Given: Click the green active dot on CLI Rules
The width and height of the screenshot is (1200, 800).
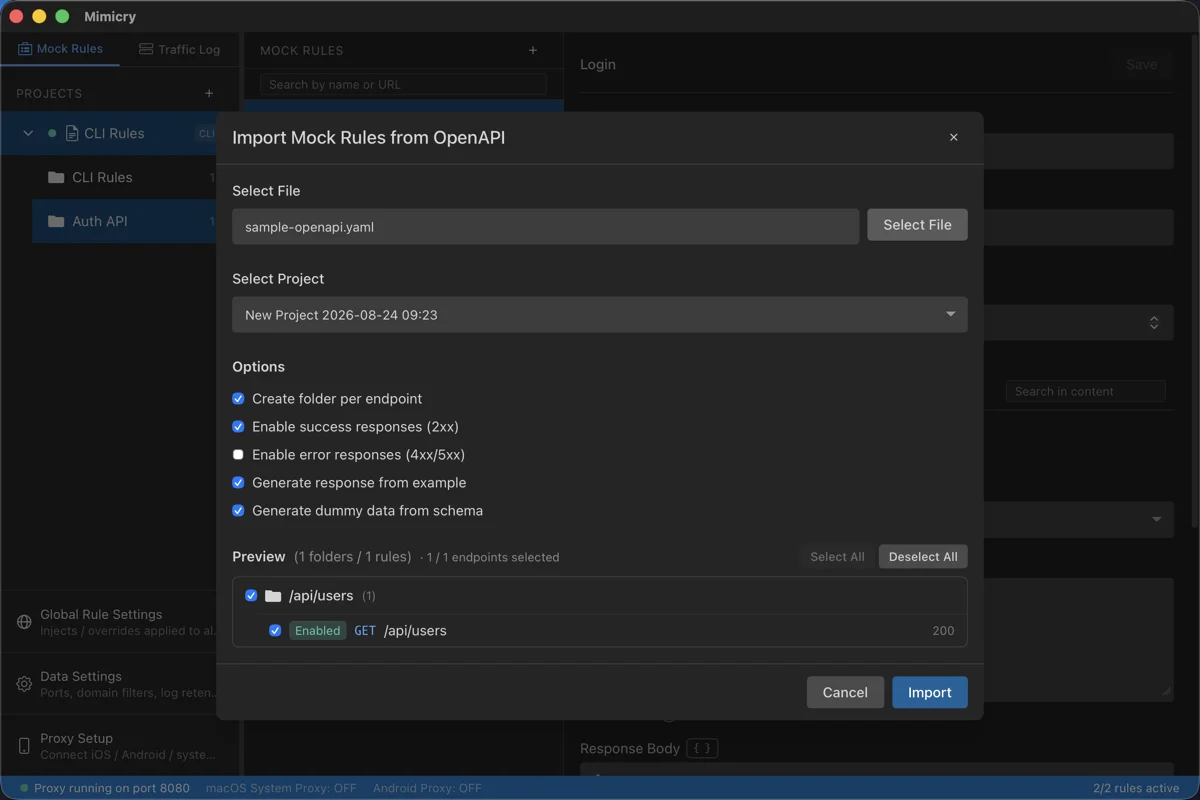Looking at the screenshot, I should [52, 133].
